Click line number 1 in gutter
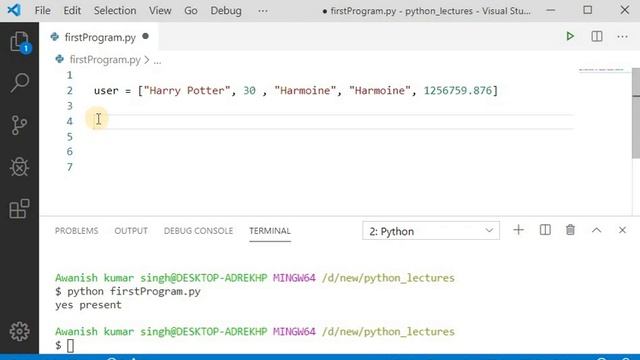The height and width of the screenshot is (360, 640). 69,75
